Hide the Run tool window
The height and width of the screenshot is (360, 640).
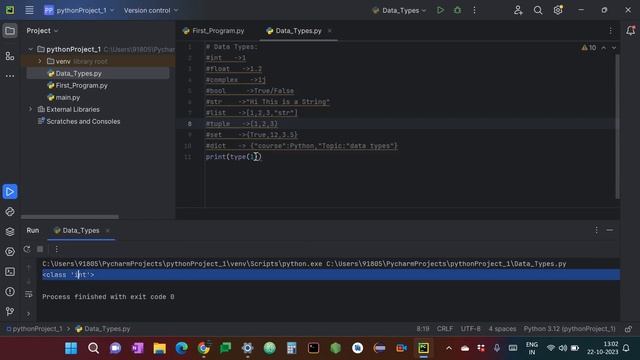pyautogui.click(x=610, y=231)
